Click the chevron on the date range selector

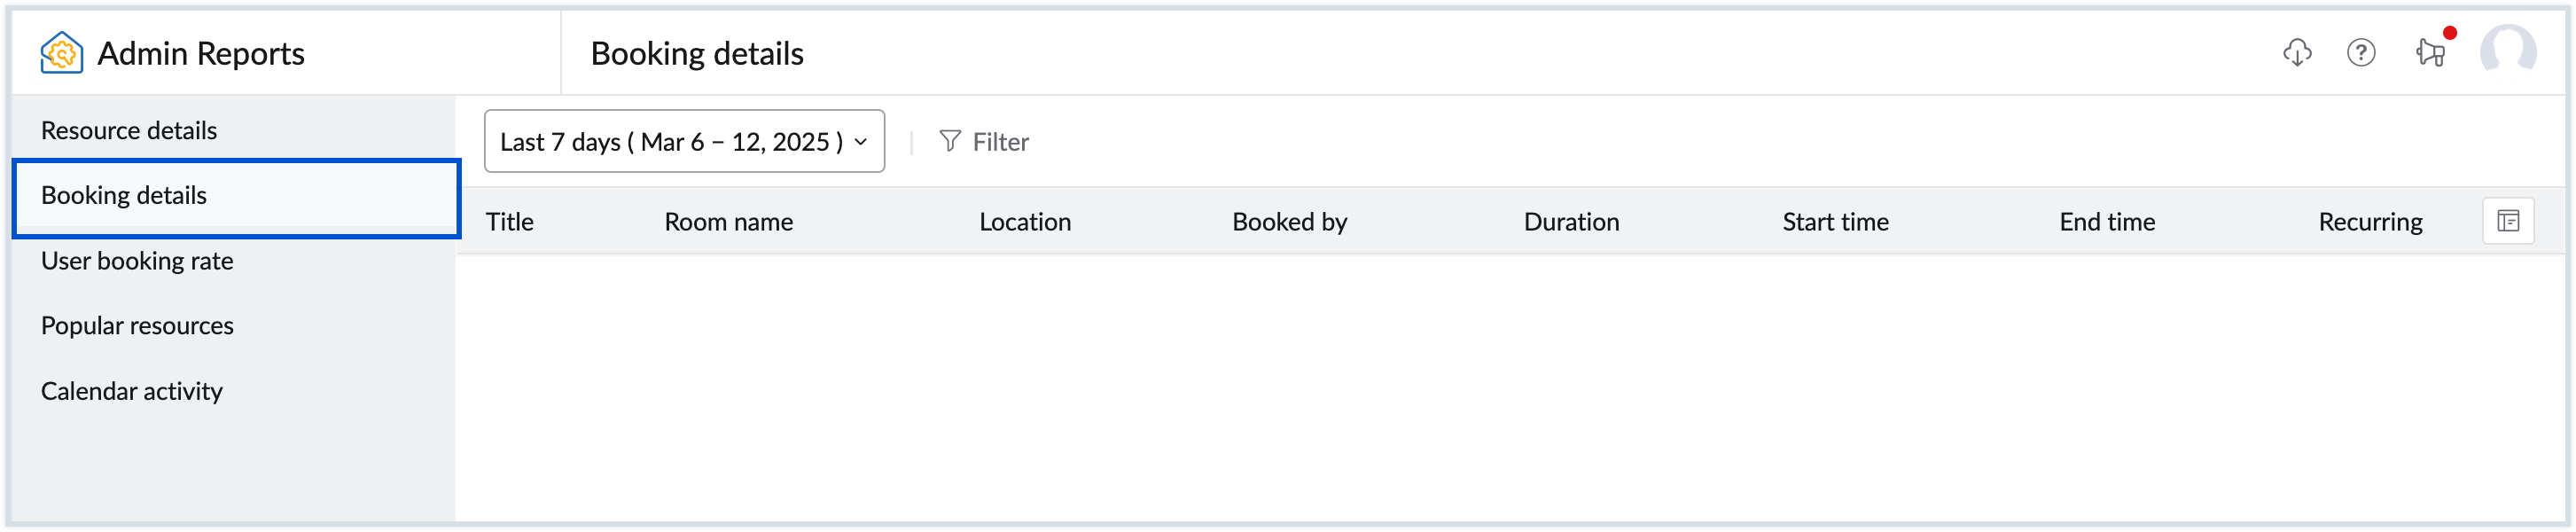[860, 142]
